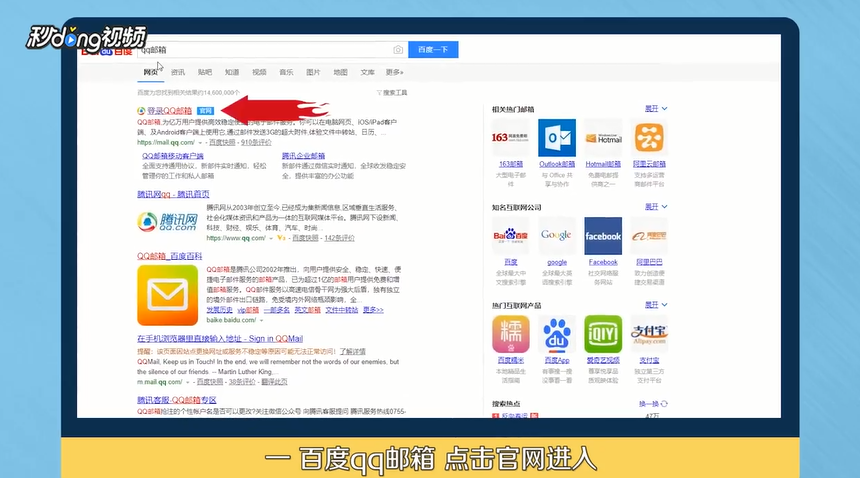
Task: Click the 换一换 text in 搜索热点
Action: click(649, 404)
